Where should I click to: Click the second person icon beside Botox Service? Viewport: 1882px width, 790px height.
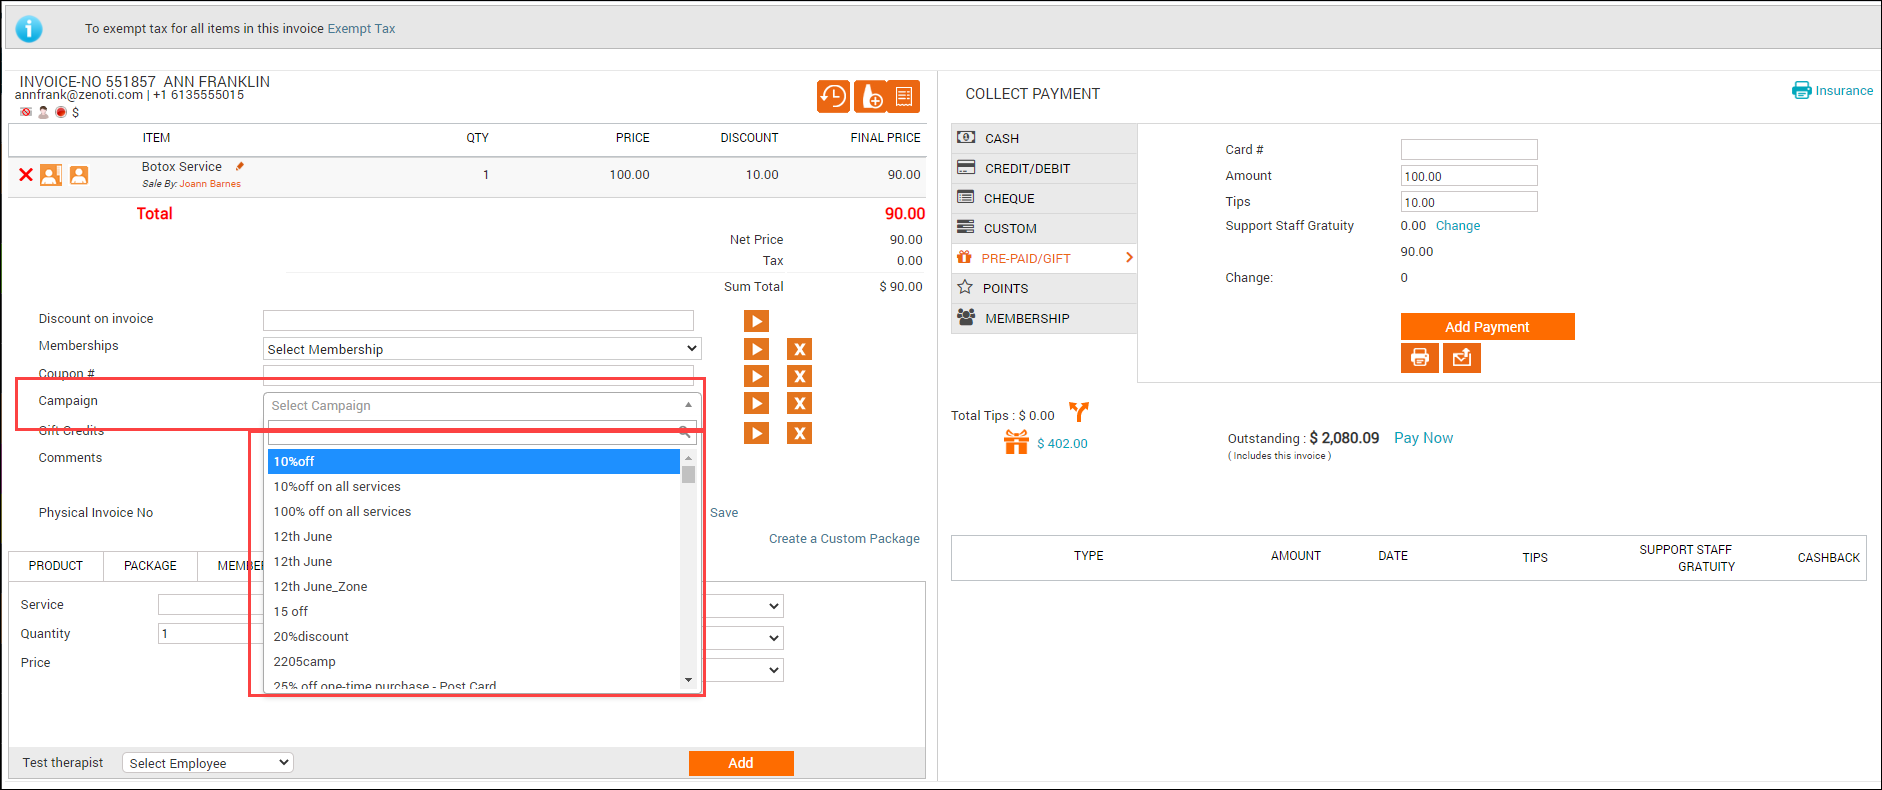79,175
